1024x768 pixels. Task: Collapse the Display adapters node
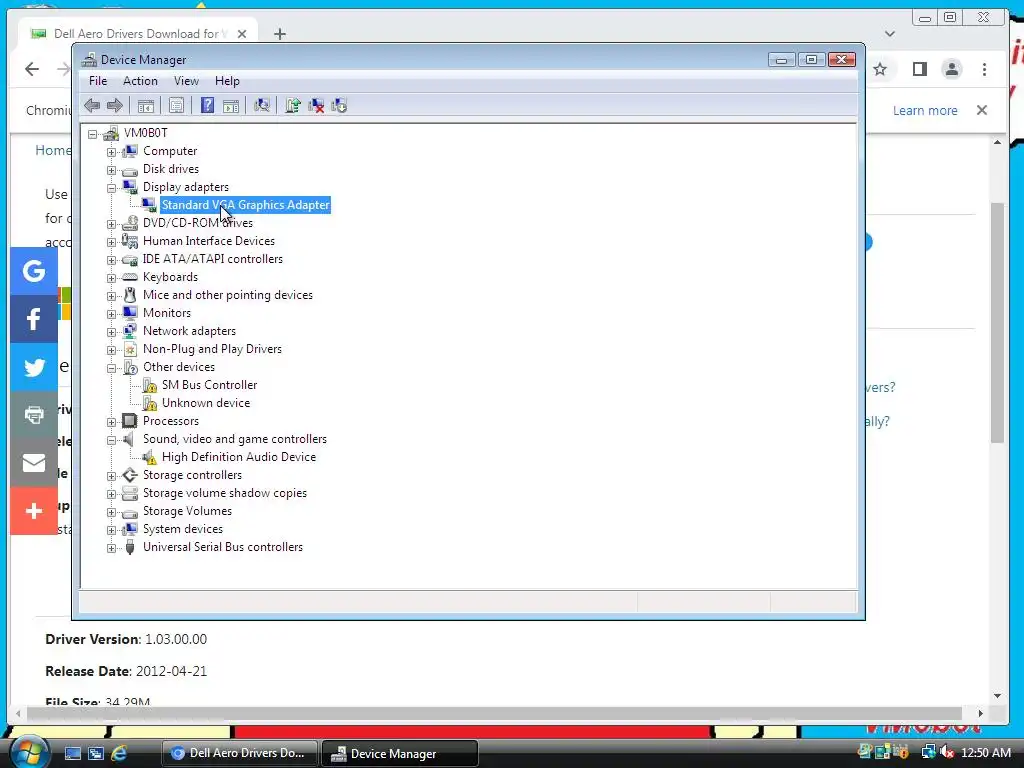112,188
